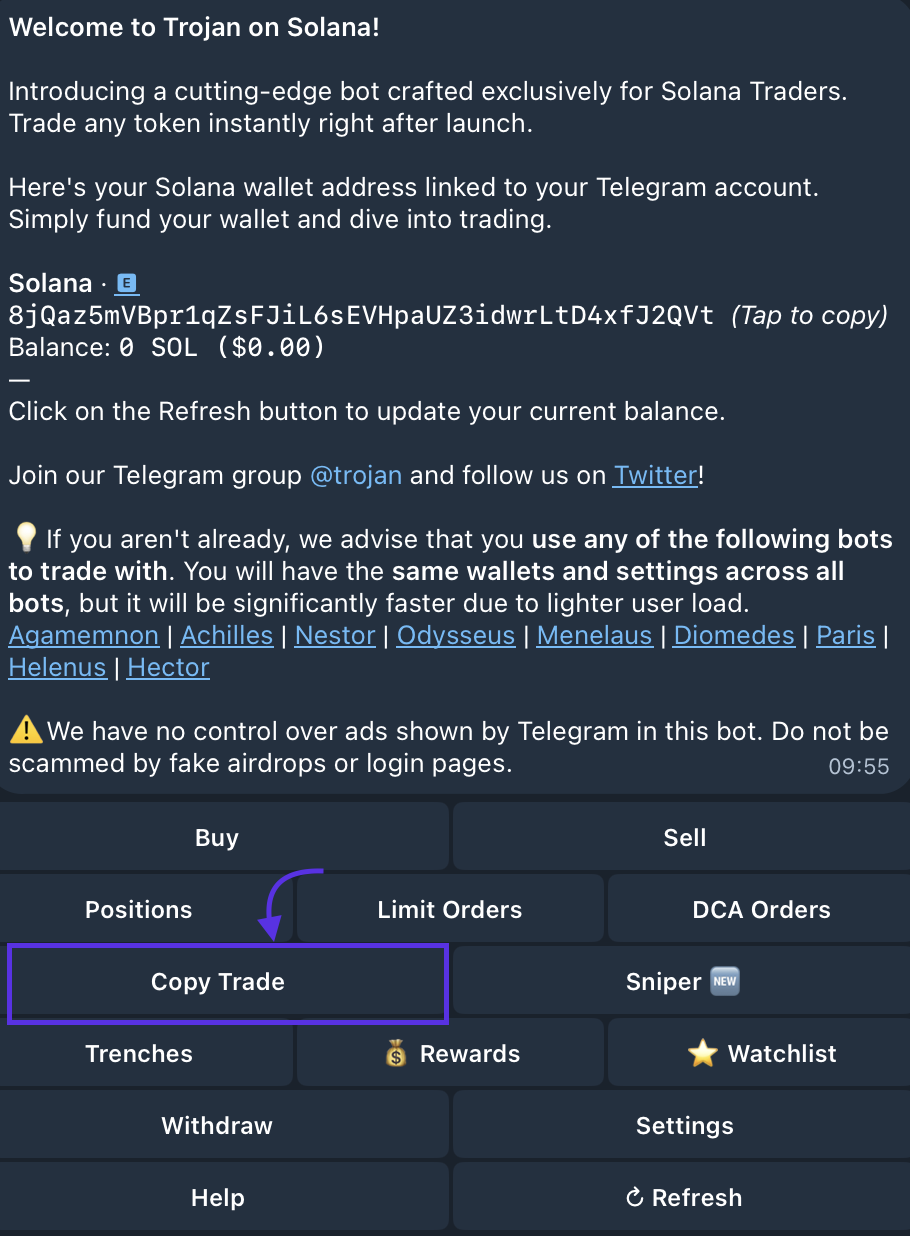Open the Positions menu
Screen dimensions: 910x1236
139,910
